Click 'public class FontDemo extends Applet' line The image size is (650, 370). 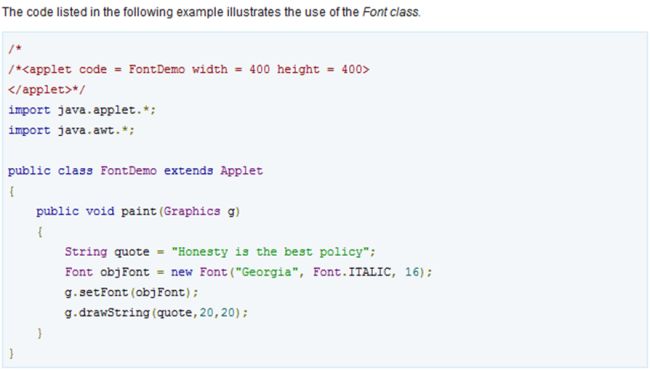point(136,171)
